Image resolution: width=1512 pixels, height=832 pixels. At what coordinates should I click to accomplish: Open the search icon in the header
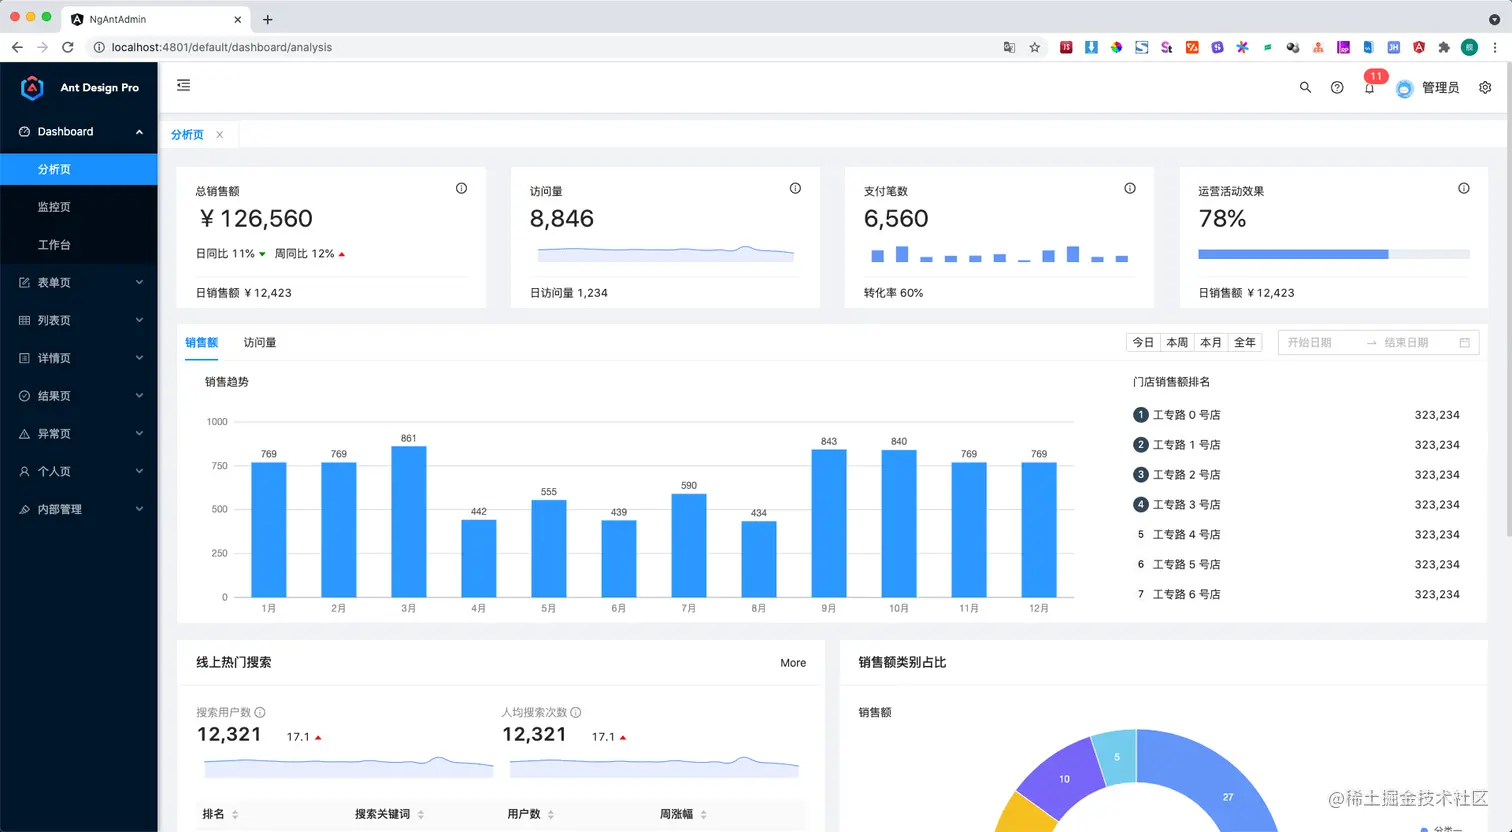click(1305, 88)
